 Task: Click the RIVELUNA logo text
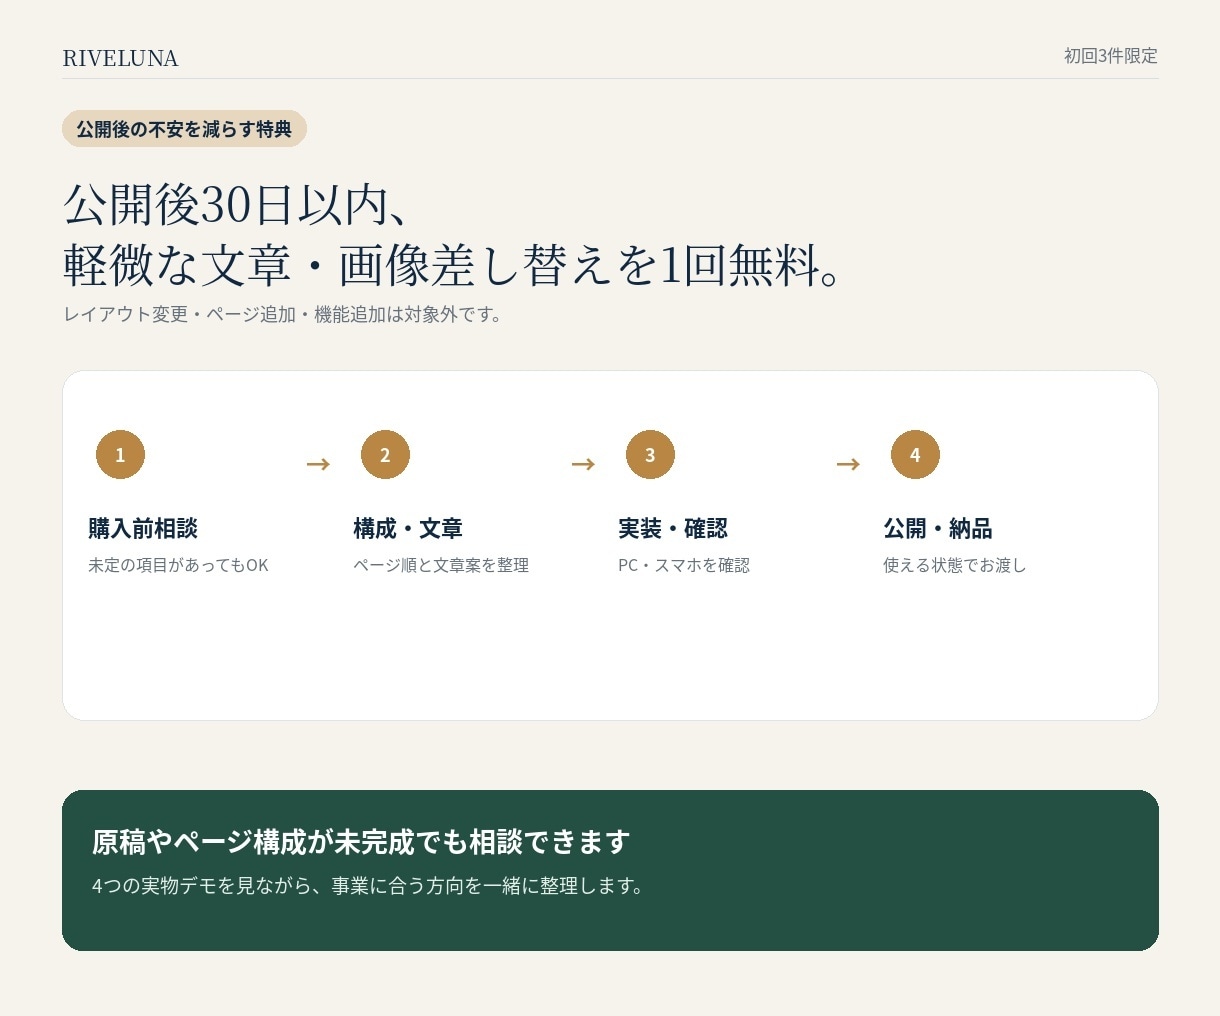pyautogui.click(x=121, y=58)
